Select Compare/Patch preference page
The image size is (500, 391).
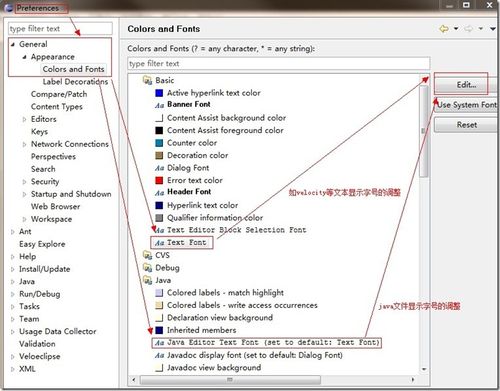pyautogui.click(x=59, y=94)
